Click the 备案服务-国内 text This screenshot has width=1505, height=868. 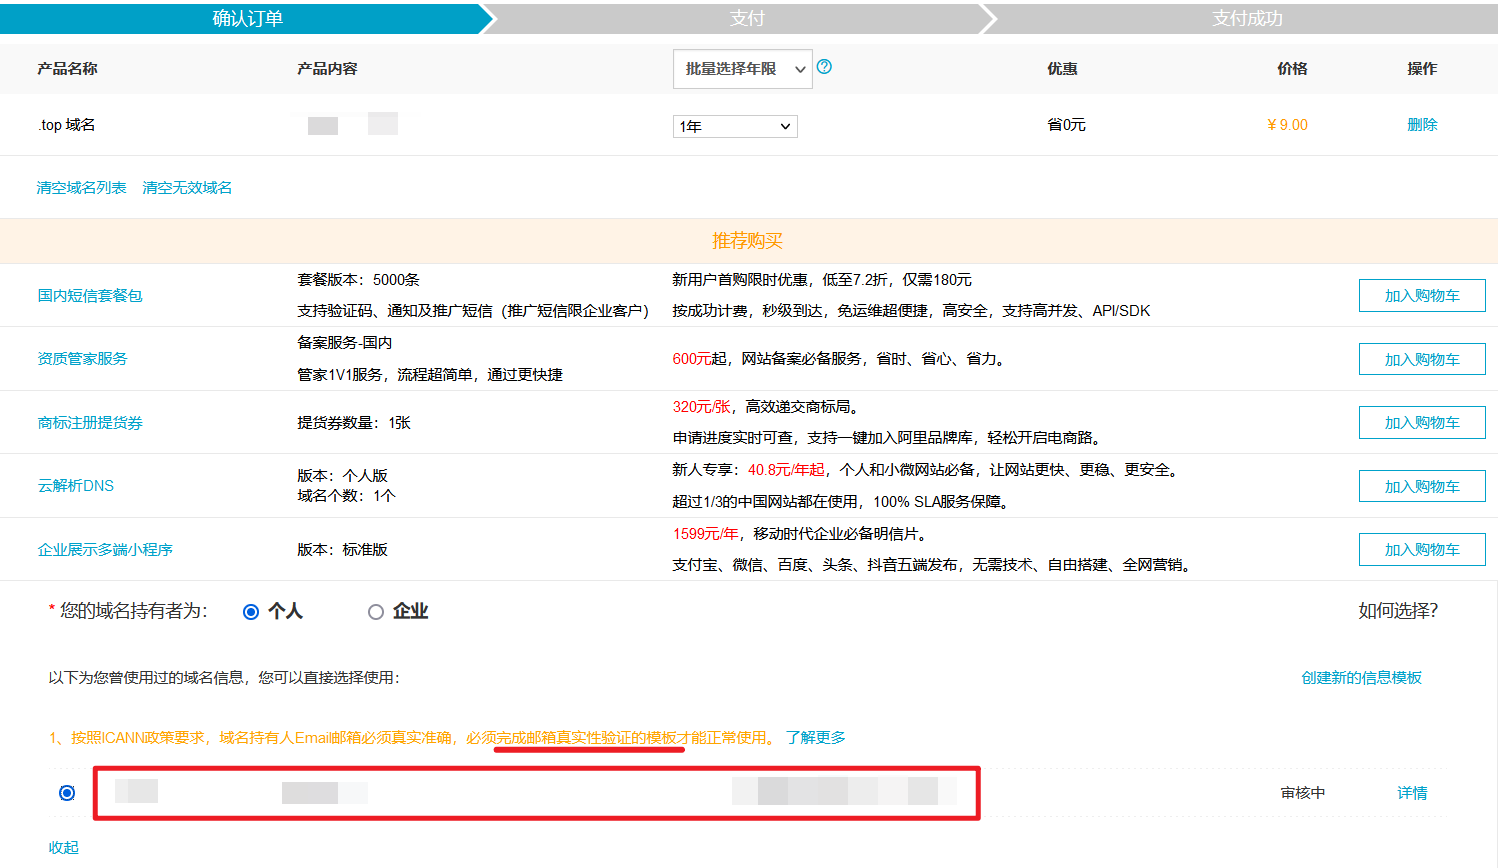pyautogui.click(x=344, y=343)
